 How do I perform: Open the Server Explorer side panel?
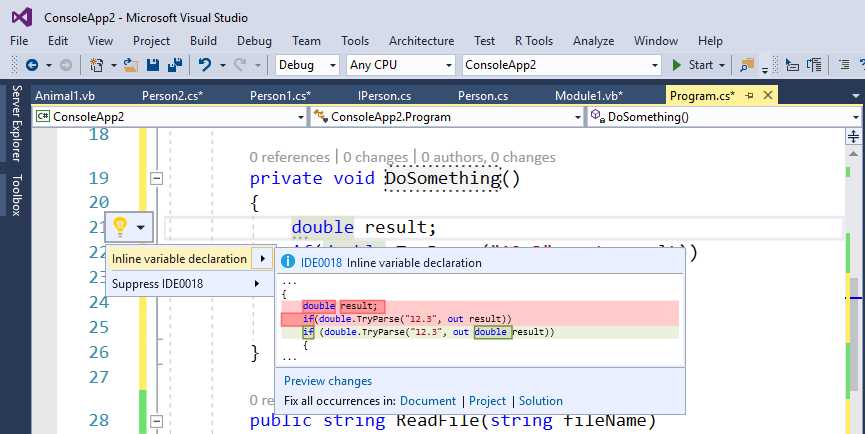point(17,123)
